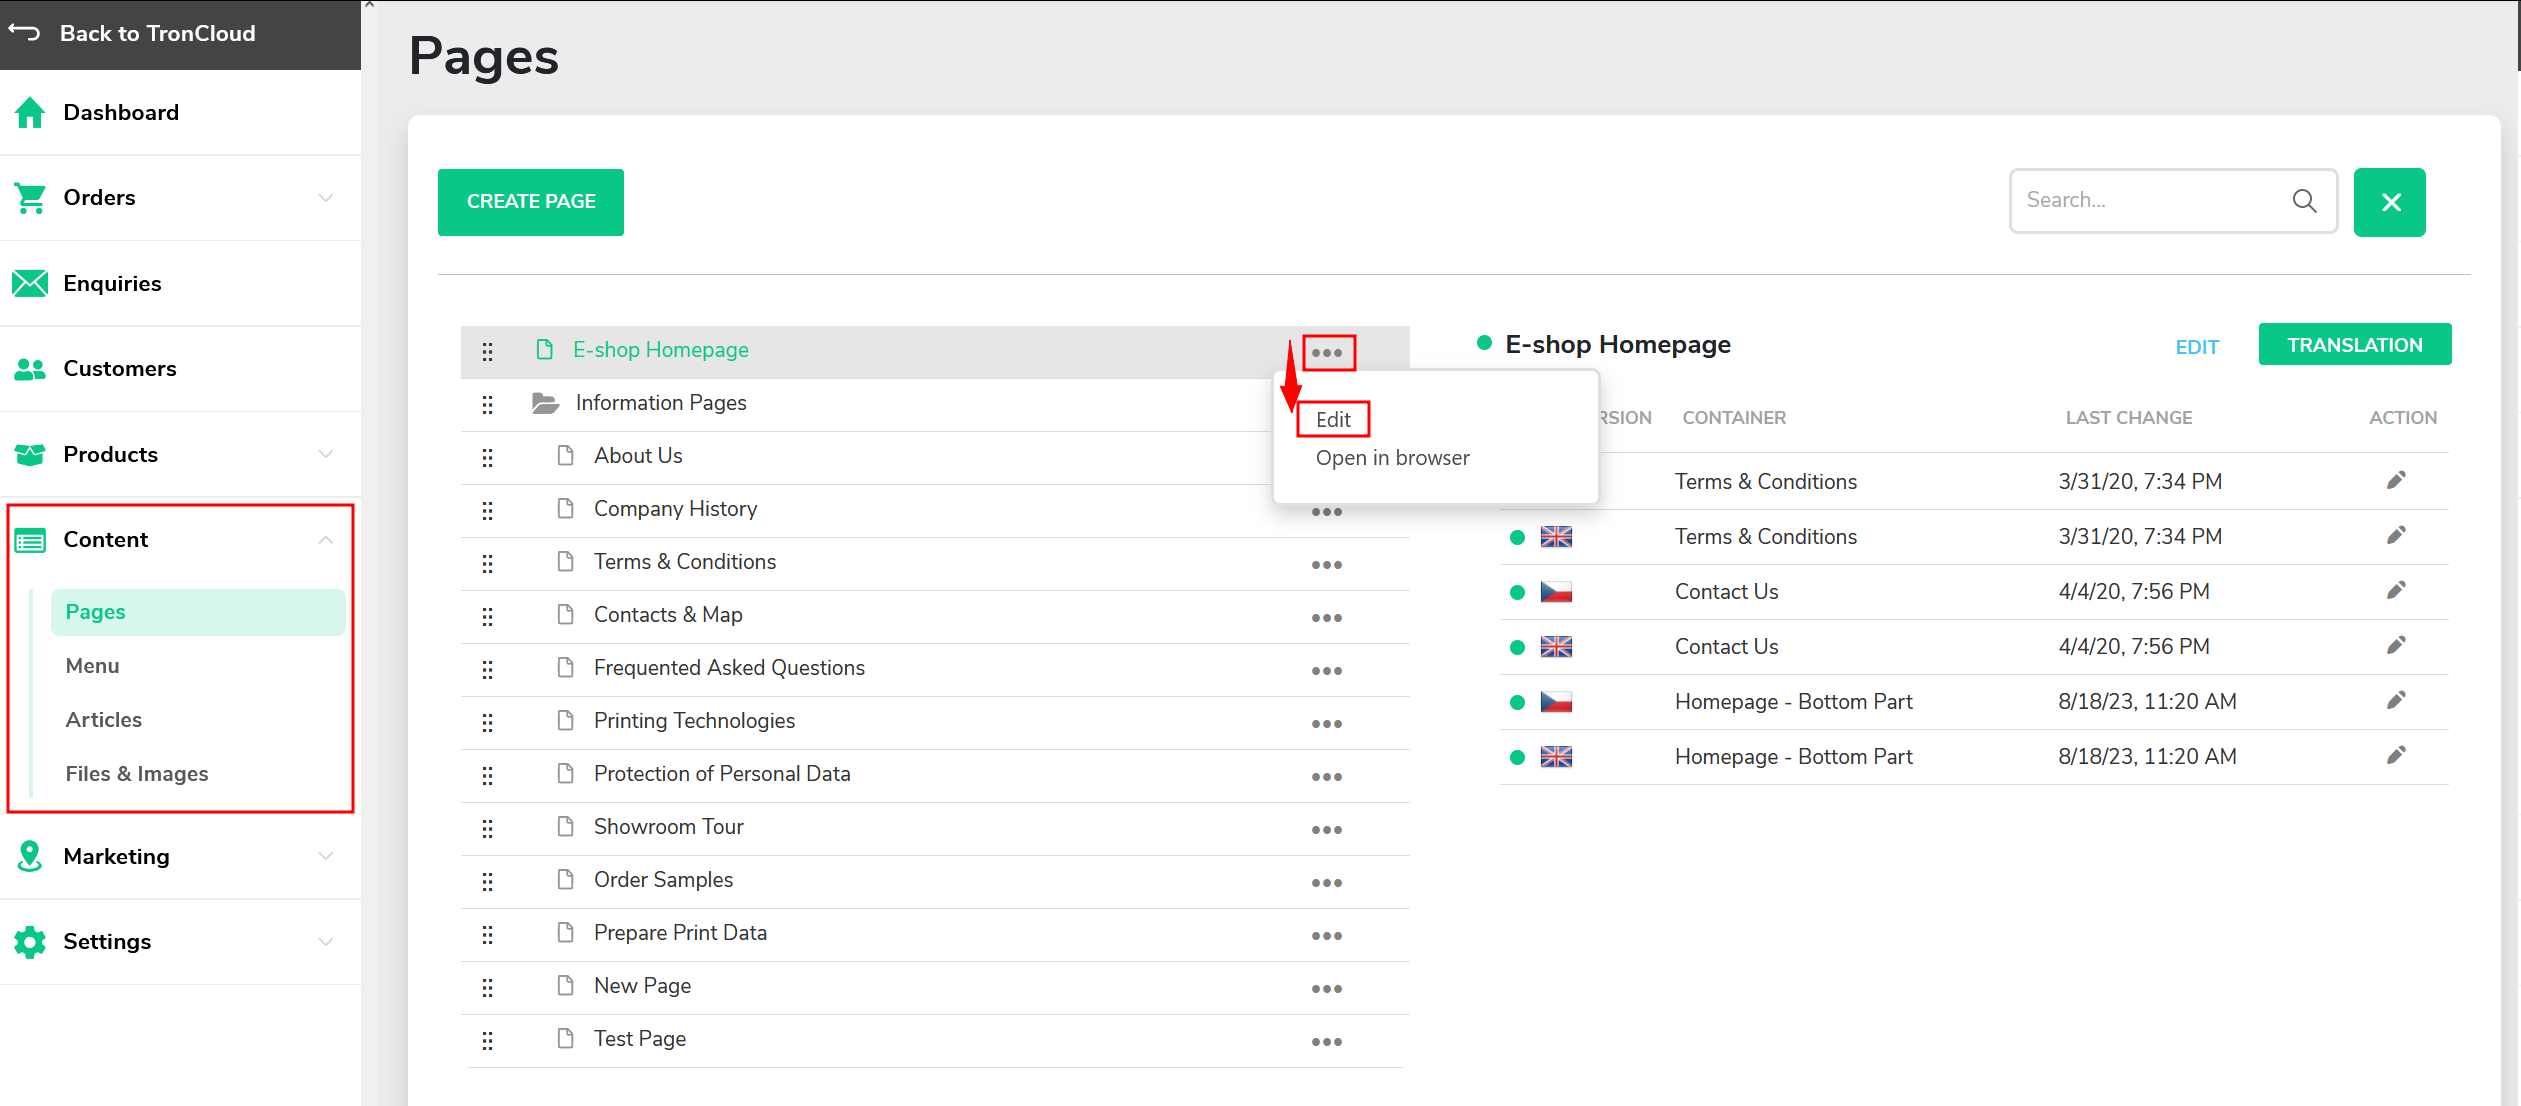Click the back arrow icon beside TronCloud
The image size is (2521, 1106).
pos(24,33)
